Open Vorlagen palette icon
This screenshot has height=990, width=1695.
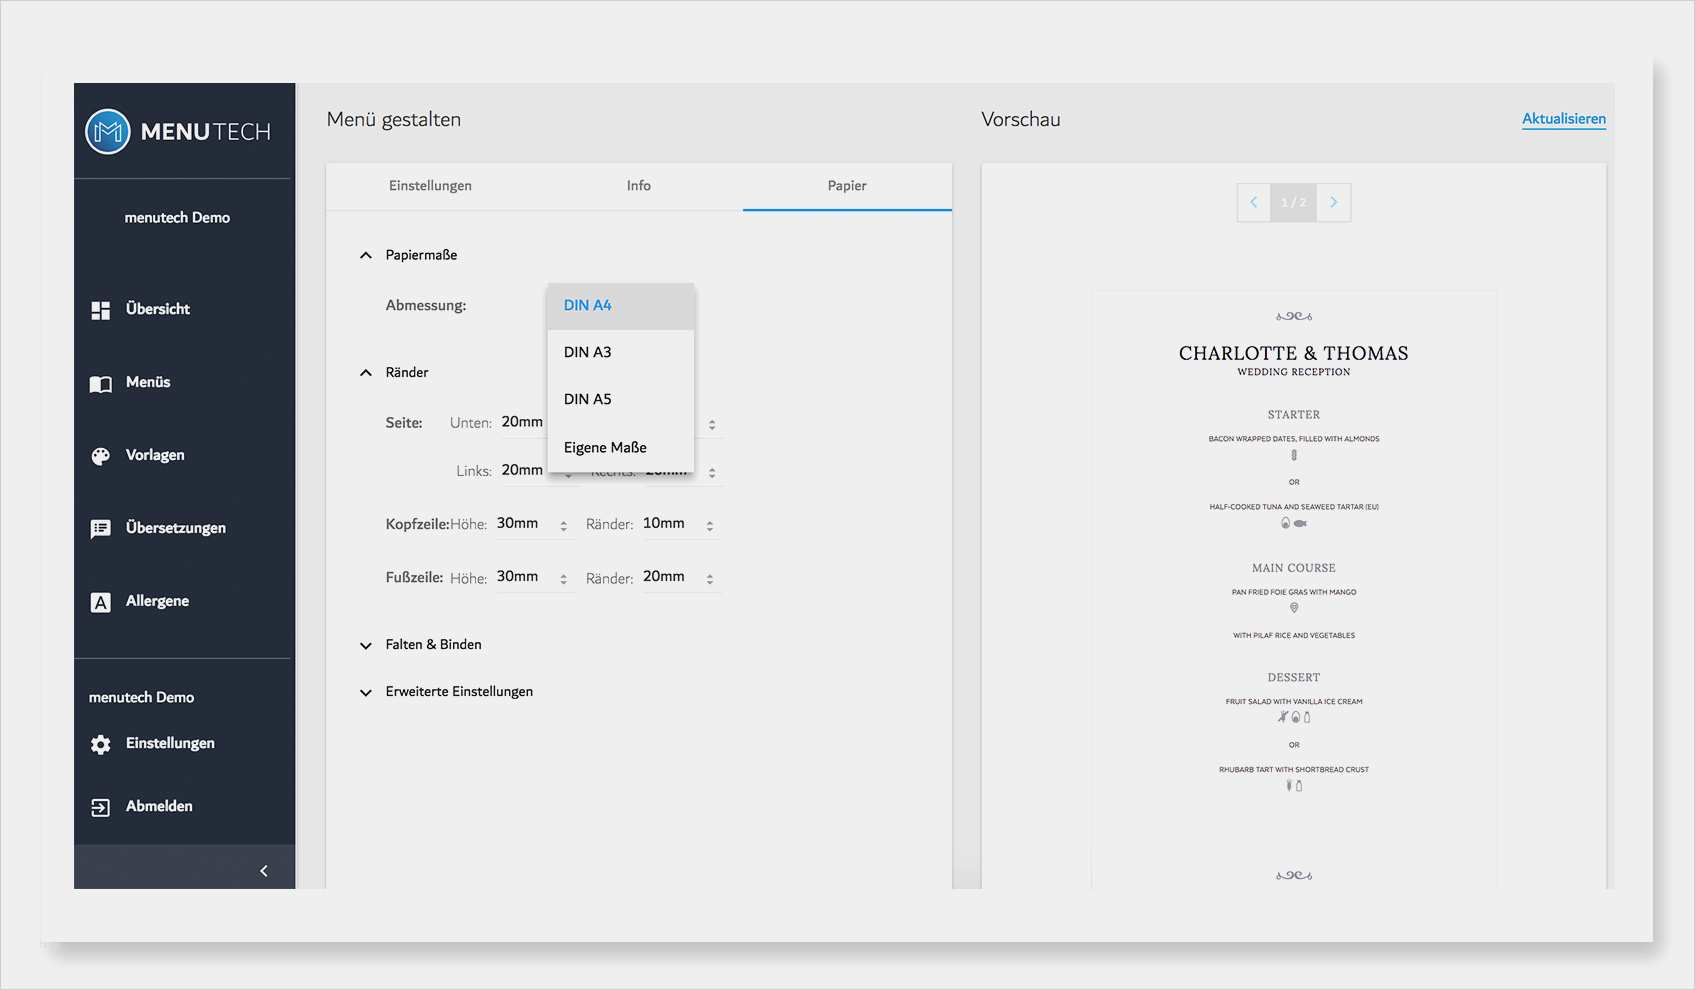click(x=101, y=456)
